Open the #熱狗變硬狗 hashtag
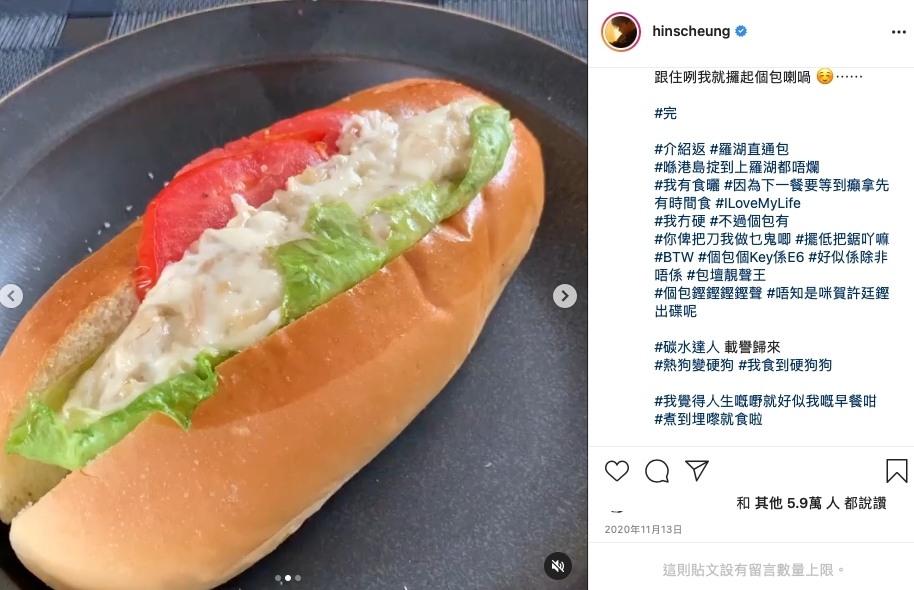This screenshot has height=590, width=914. [694, 365]
